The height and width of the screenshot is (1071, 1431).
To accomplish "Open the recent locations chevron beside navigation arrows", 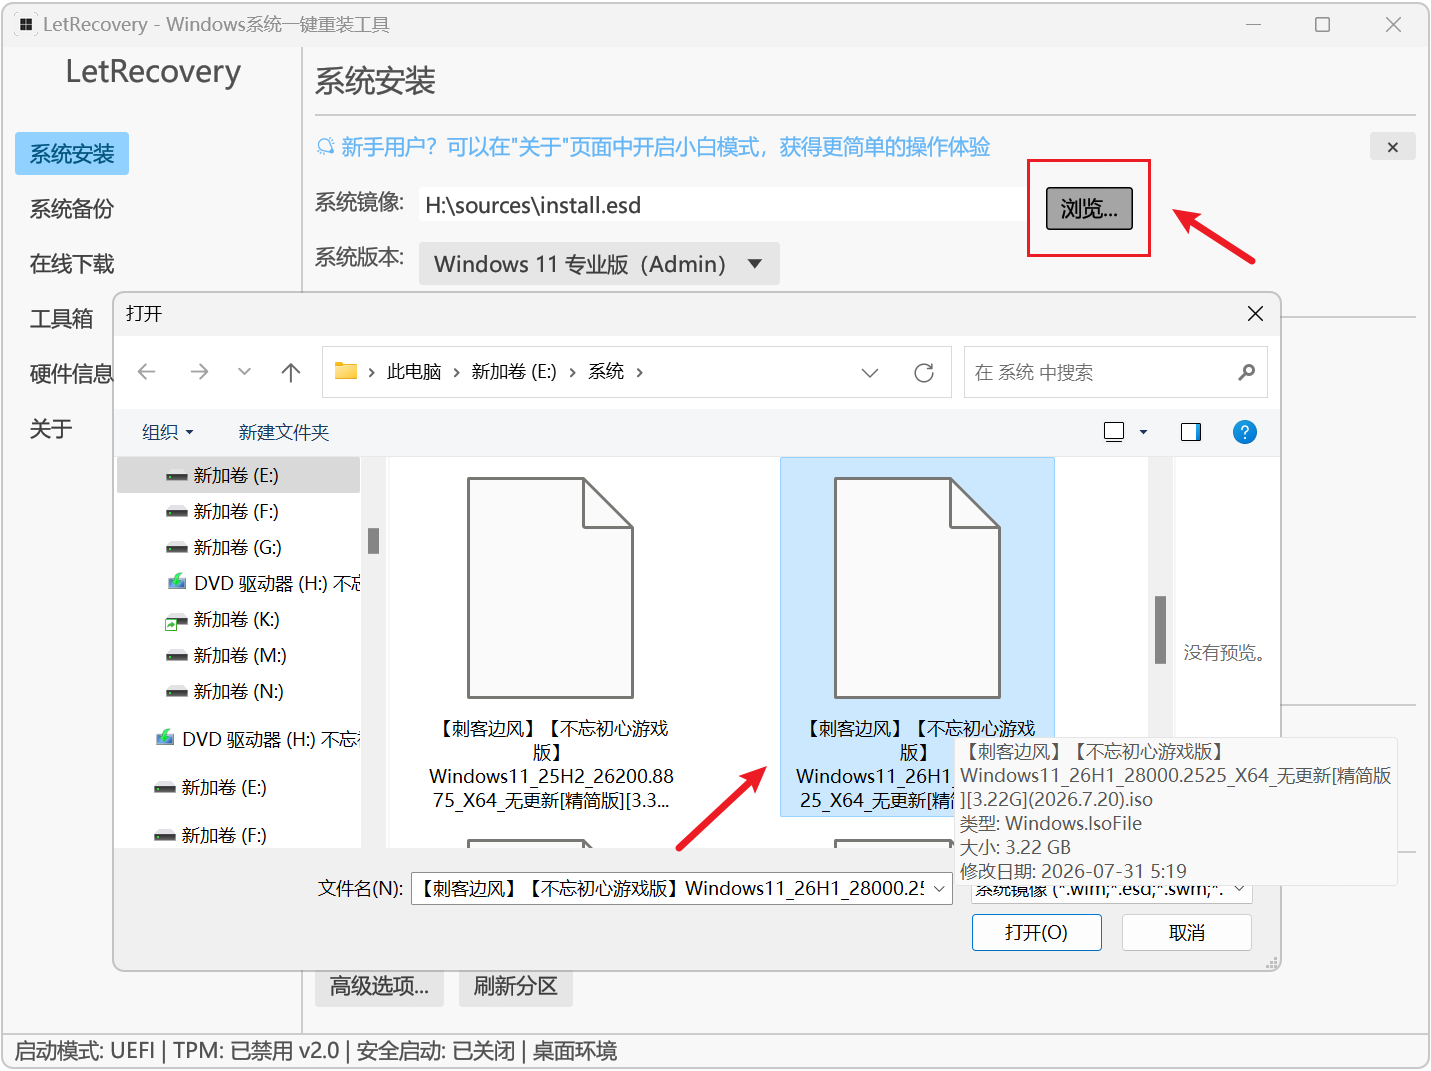I will coord(244,372).
